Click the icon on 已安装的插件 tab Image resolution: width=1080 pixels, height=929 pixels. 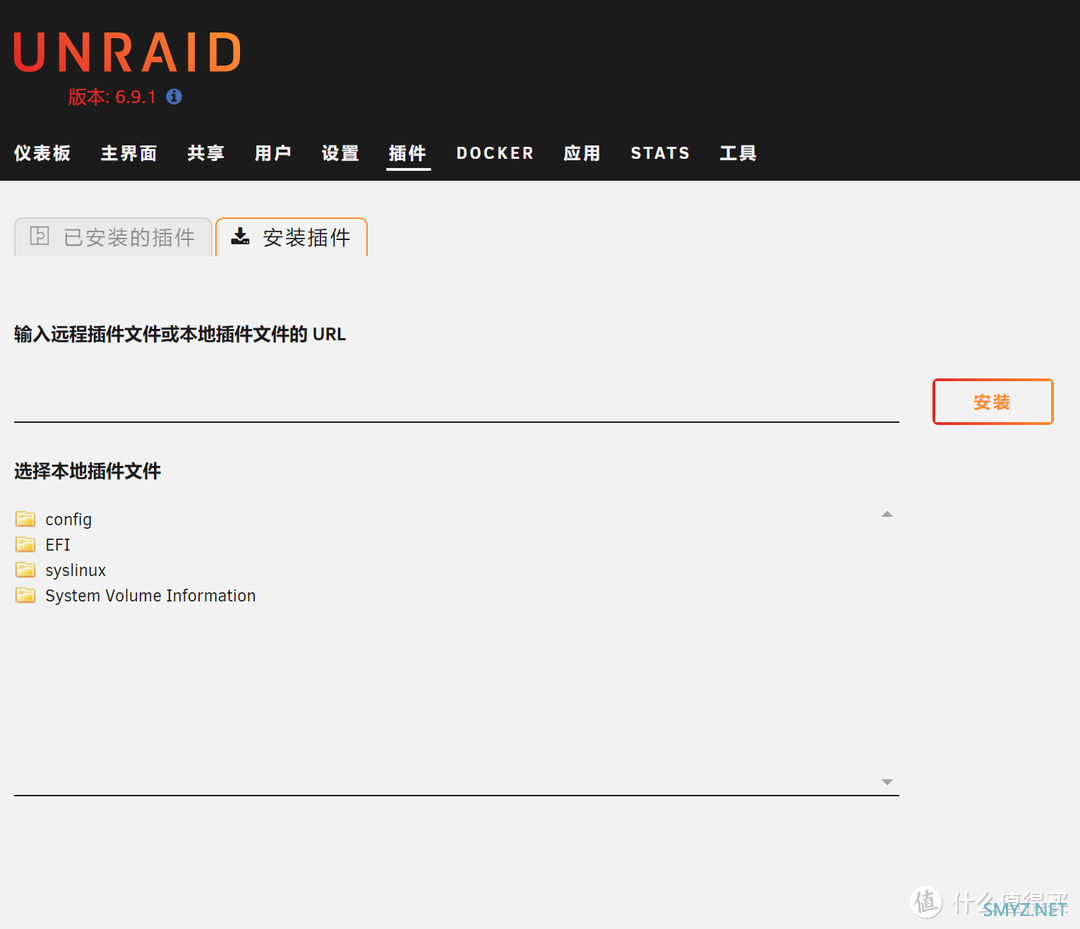(x=39, y=236)
